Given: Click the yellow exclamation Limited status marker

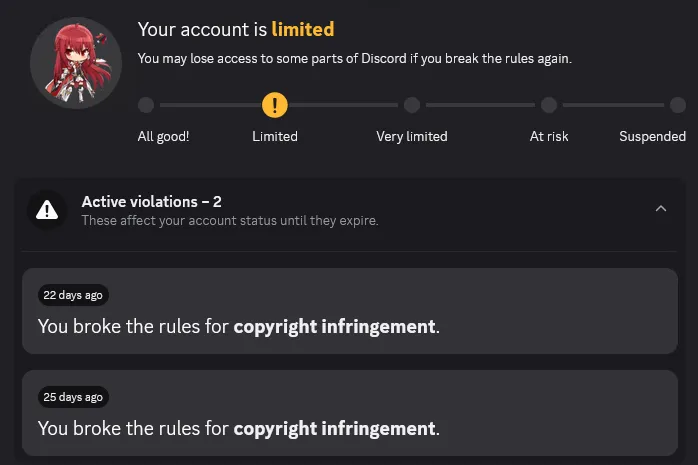Looking at the screenshot, I should coord(275,105).
